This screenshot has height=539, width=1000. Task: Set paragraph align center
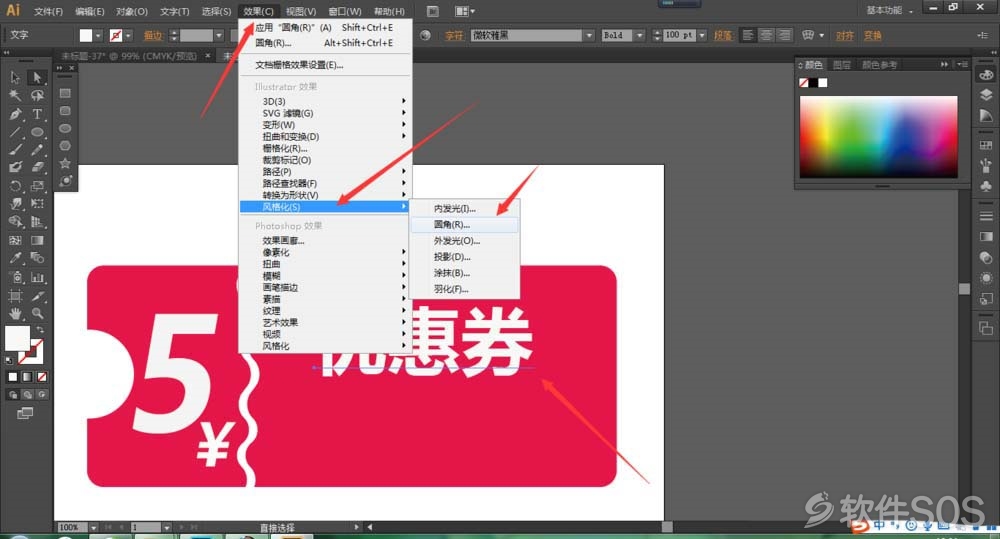pos(766,35)
